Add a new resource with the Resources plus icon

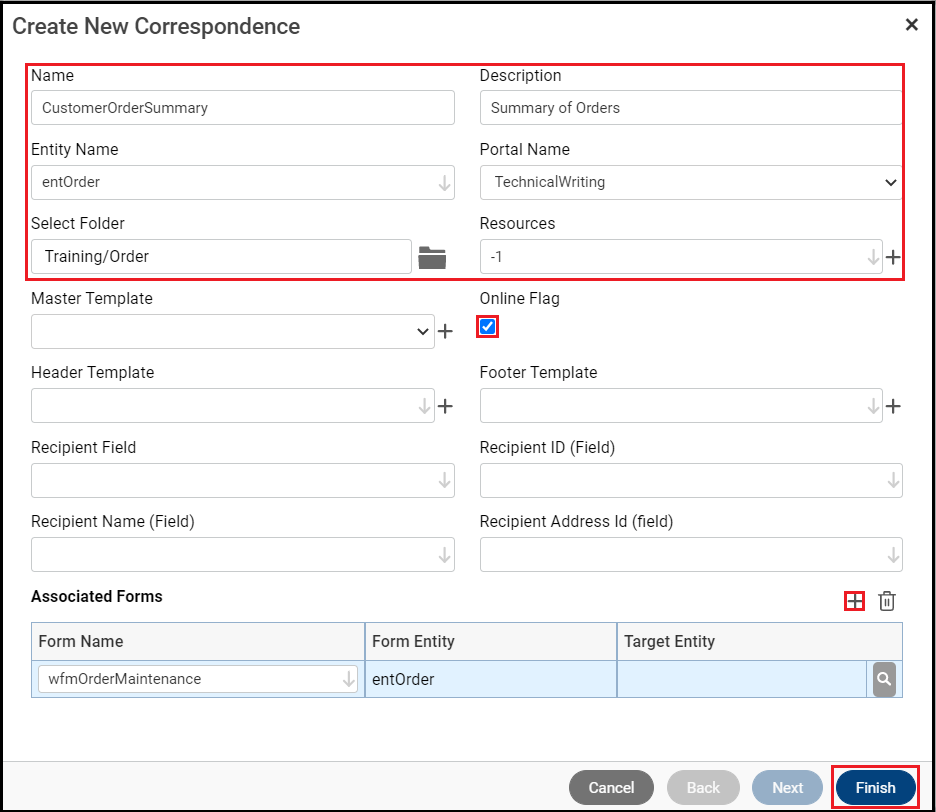[893, 257]
